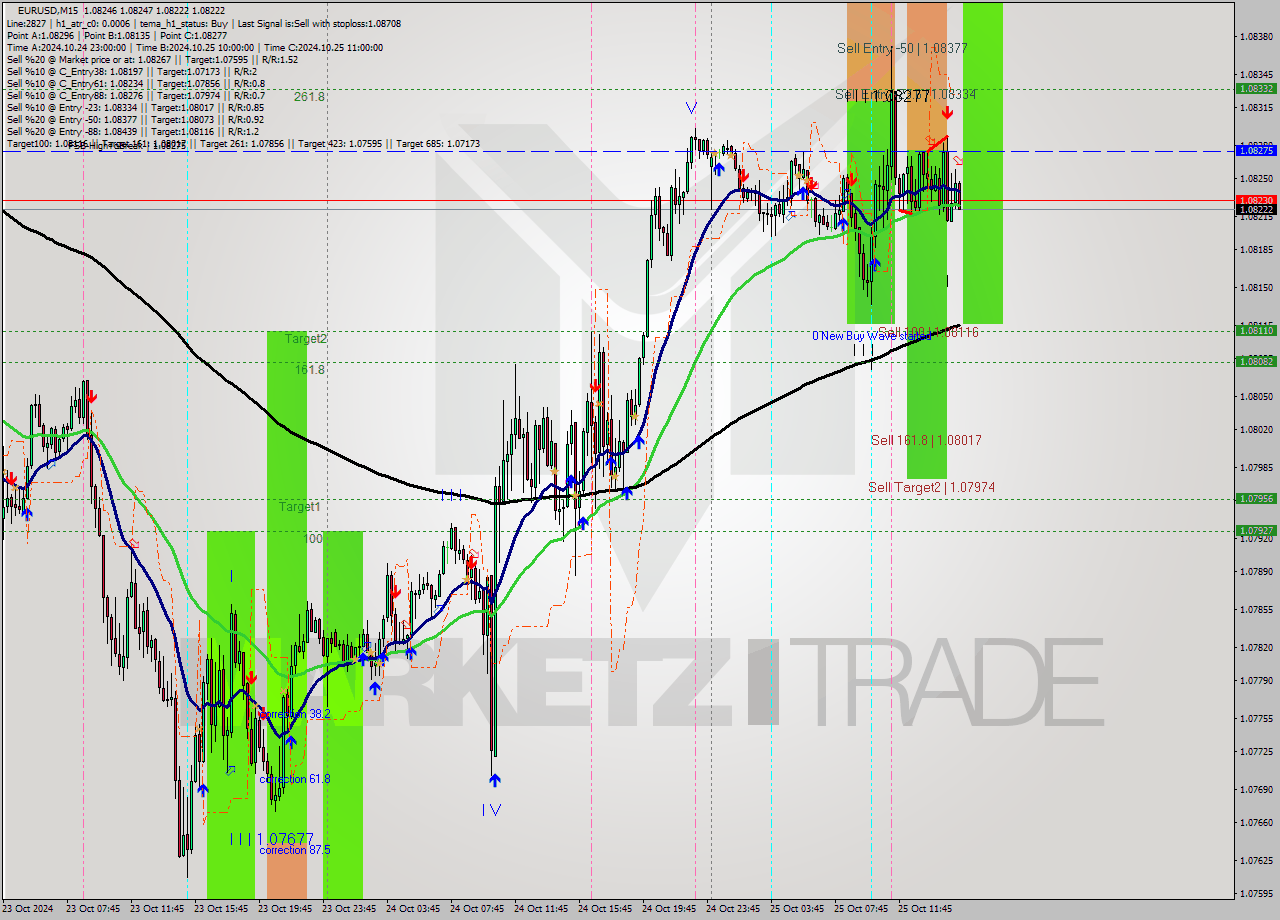Image resolution: width=1280 pixels, height=920 pixels.
Task: Click the blue up arrow under the 'I V' low
Action: point(494,780)
